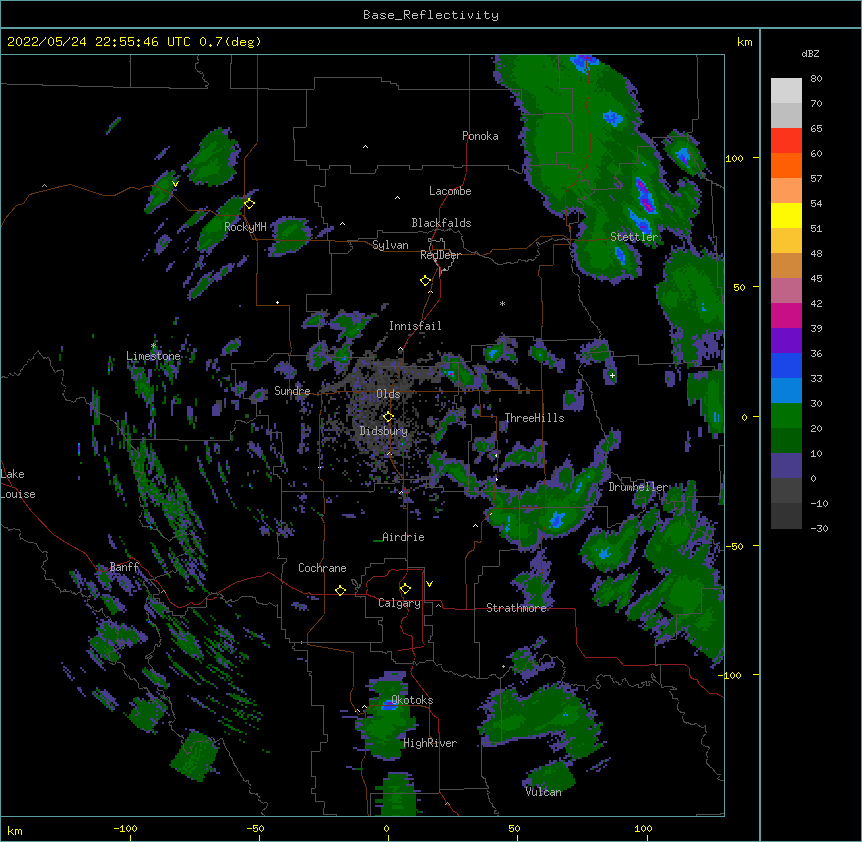This screenshot has width=862, height=842.
Task: Click the Airdrie city label
Action: [x=403, y=537]
